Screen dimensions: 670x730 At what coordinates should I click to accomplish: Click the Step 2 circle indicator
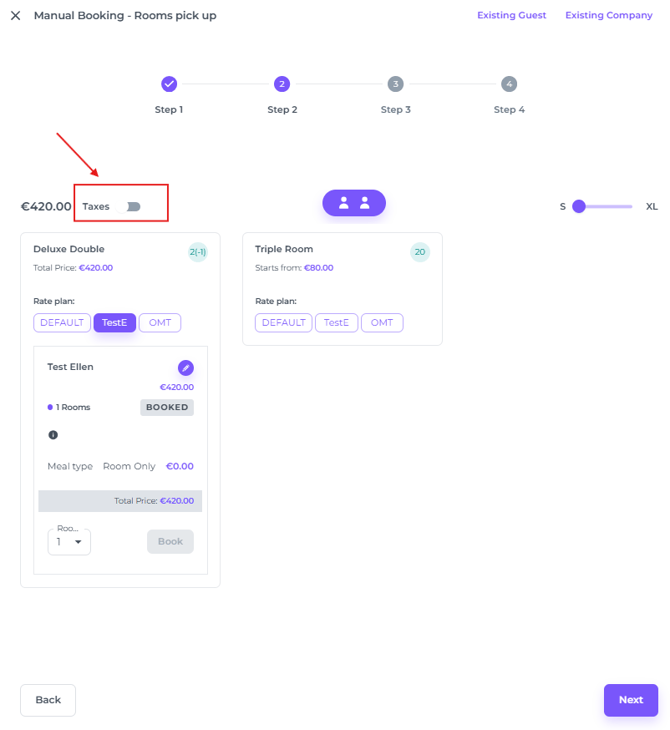coord(282,84)
